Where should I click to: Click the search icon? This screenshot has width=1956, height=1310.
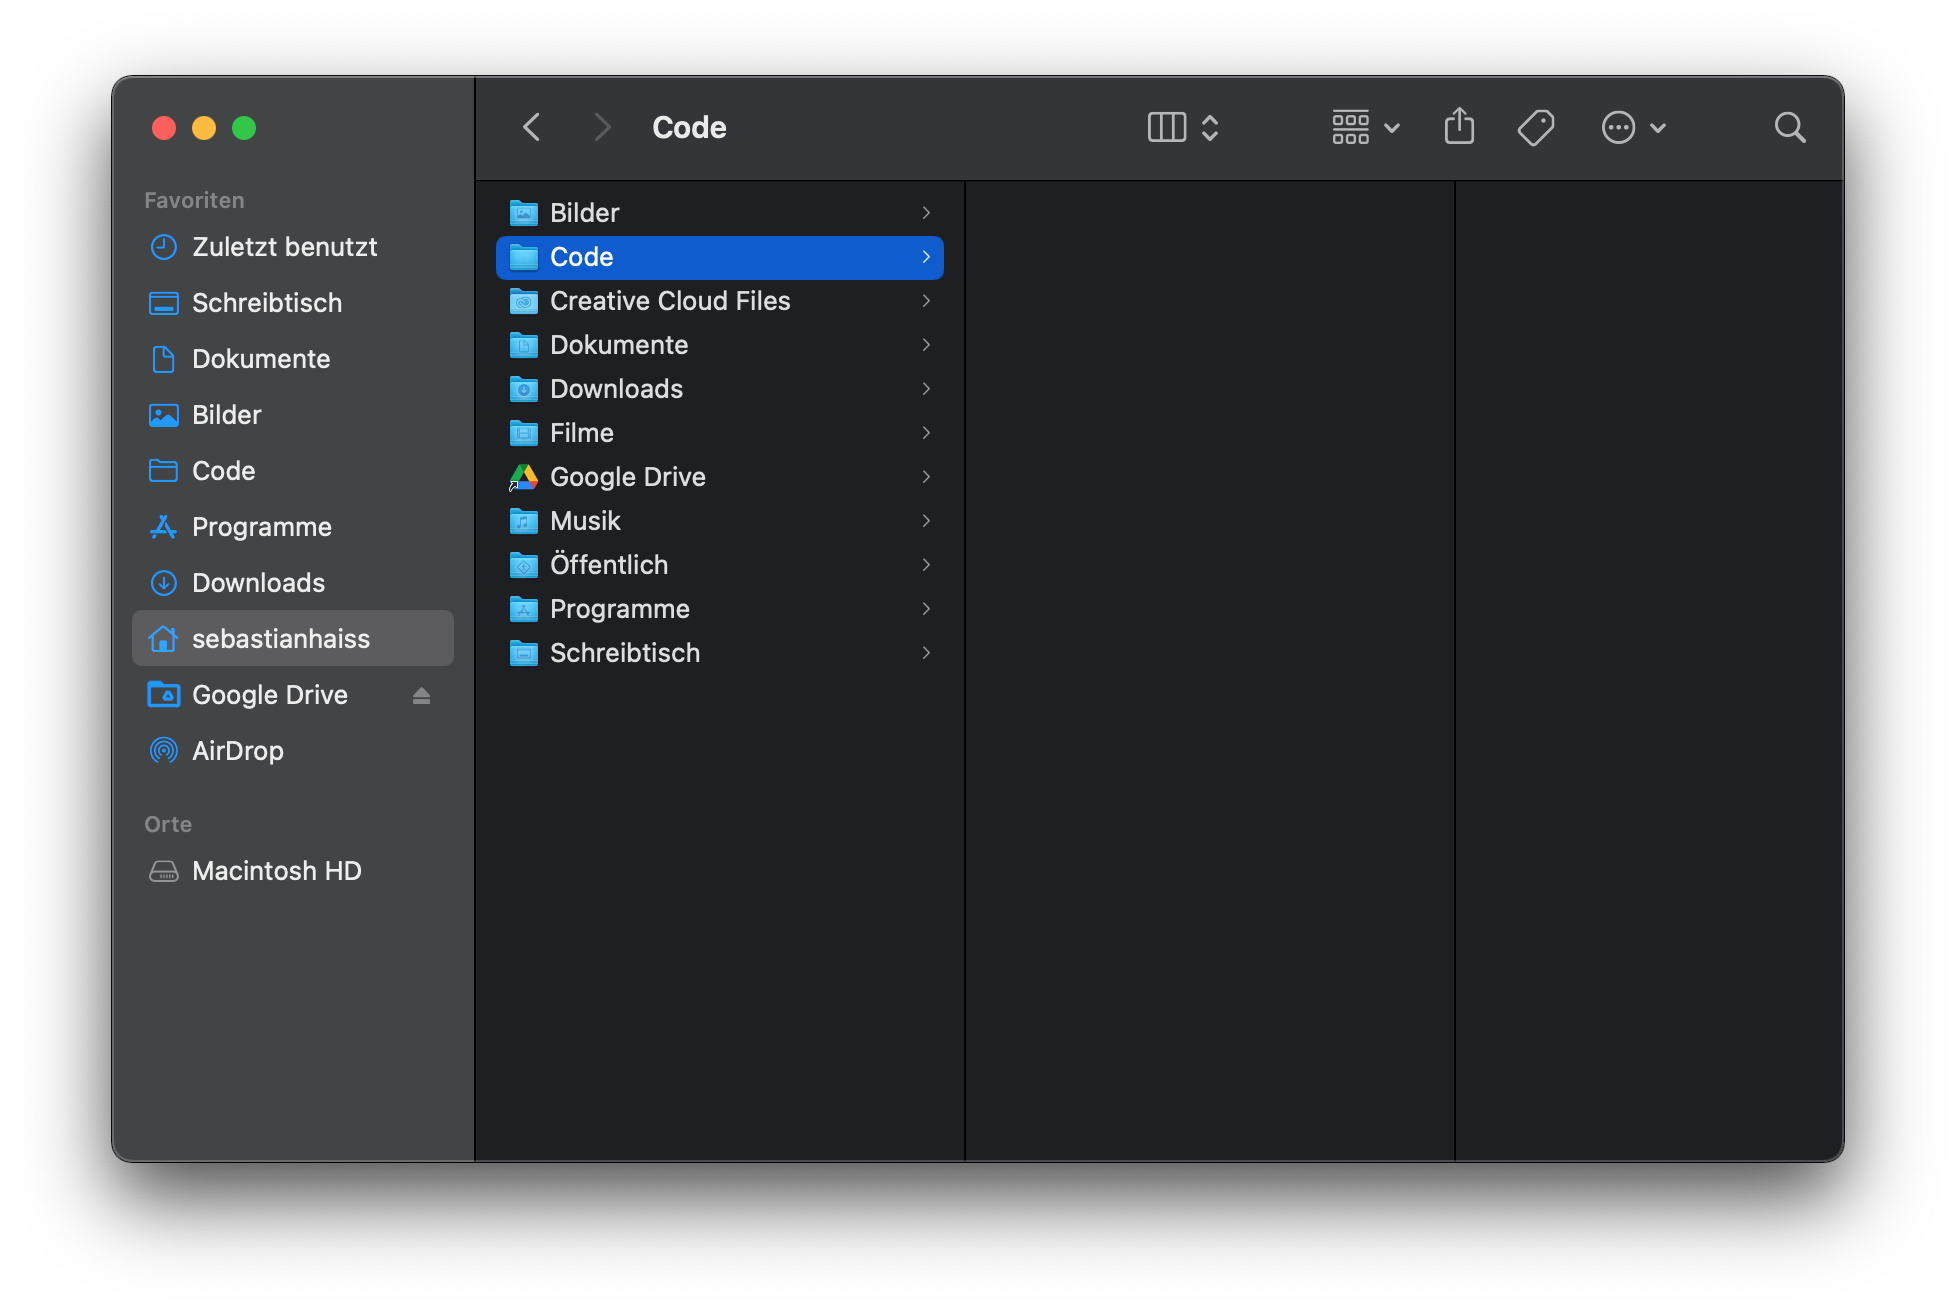pyautogui.click(x=1789, y=129)
